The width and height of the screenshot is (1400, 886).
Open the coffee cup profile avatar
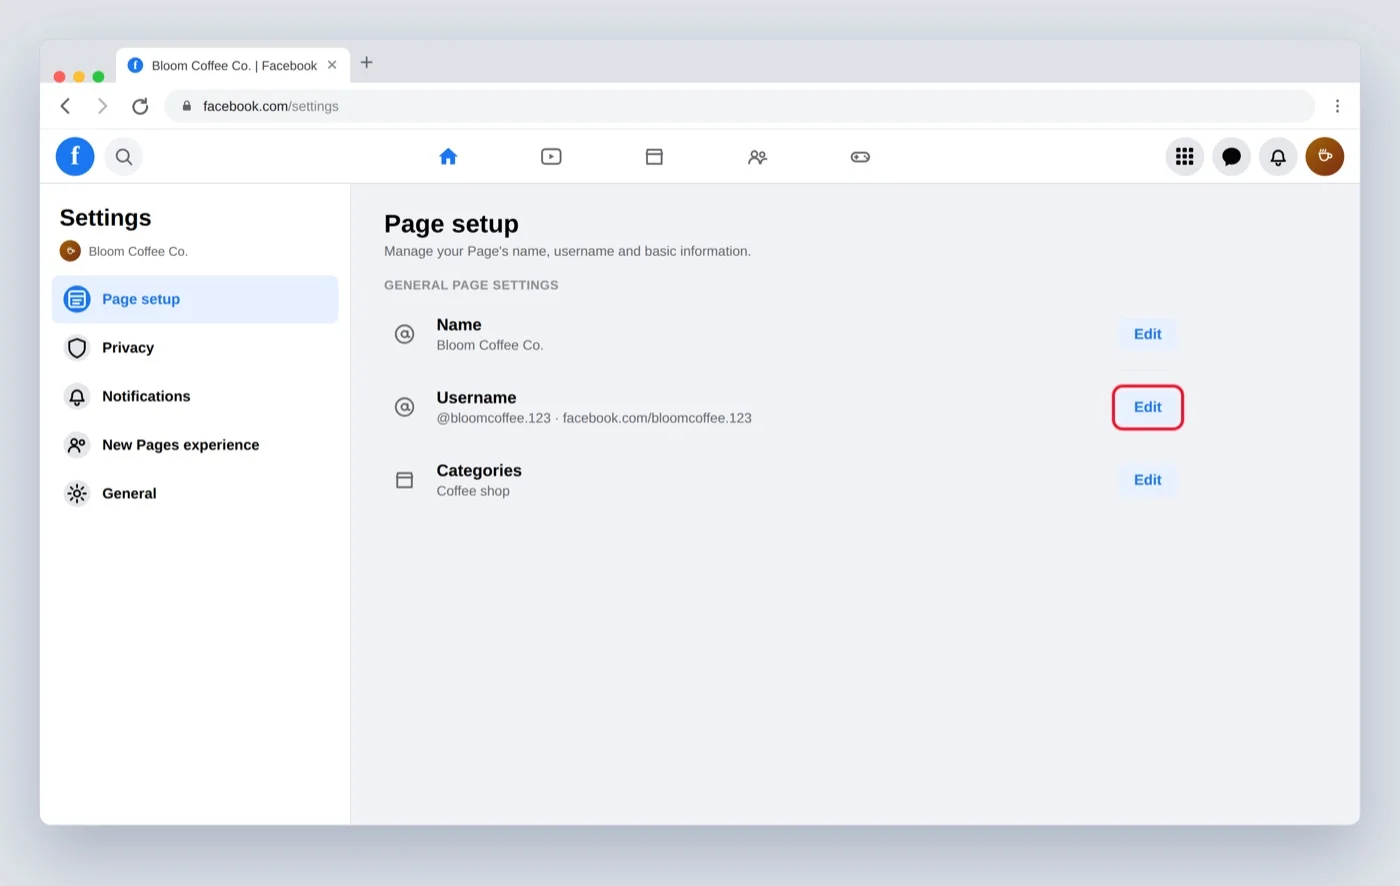click(1325, 156)
